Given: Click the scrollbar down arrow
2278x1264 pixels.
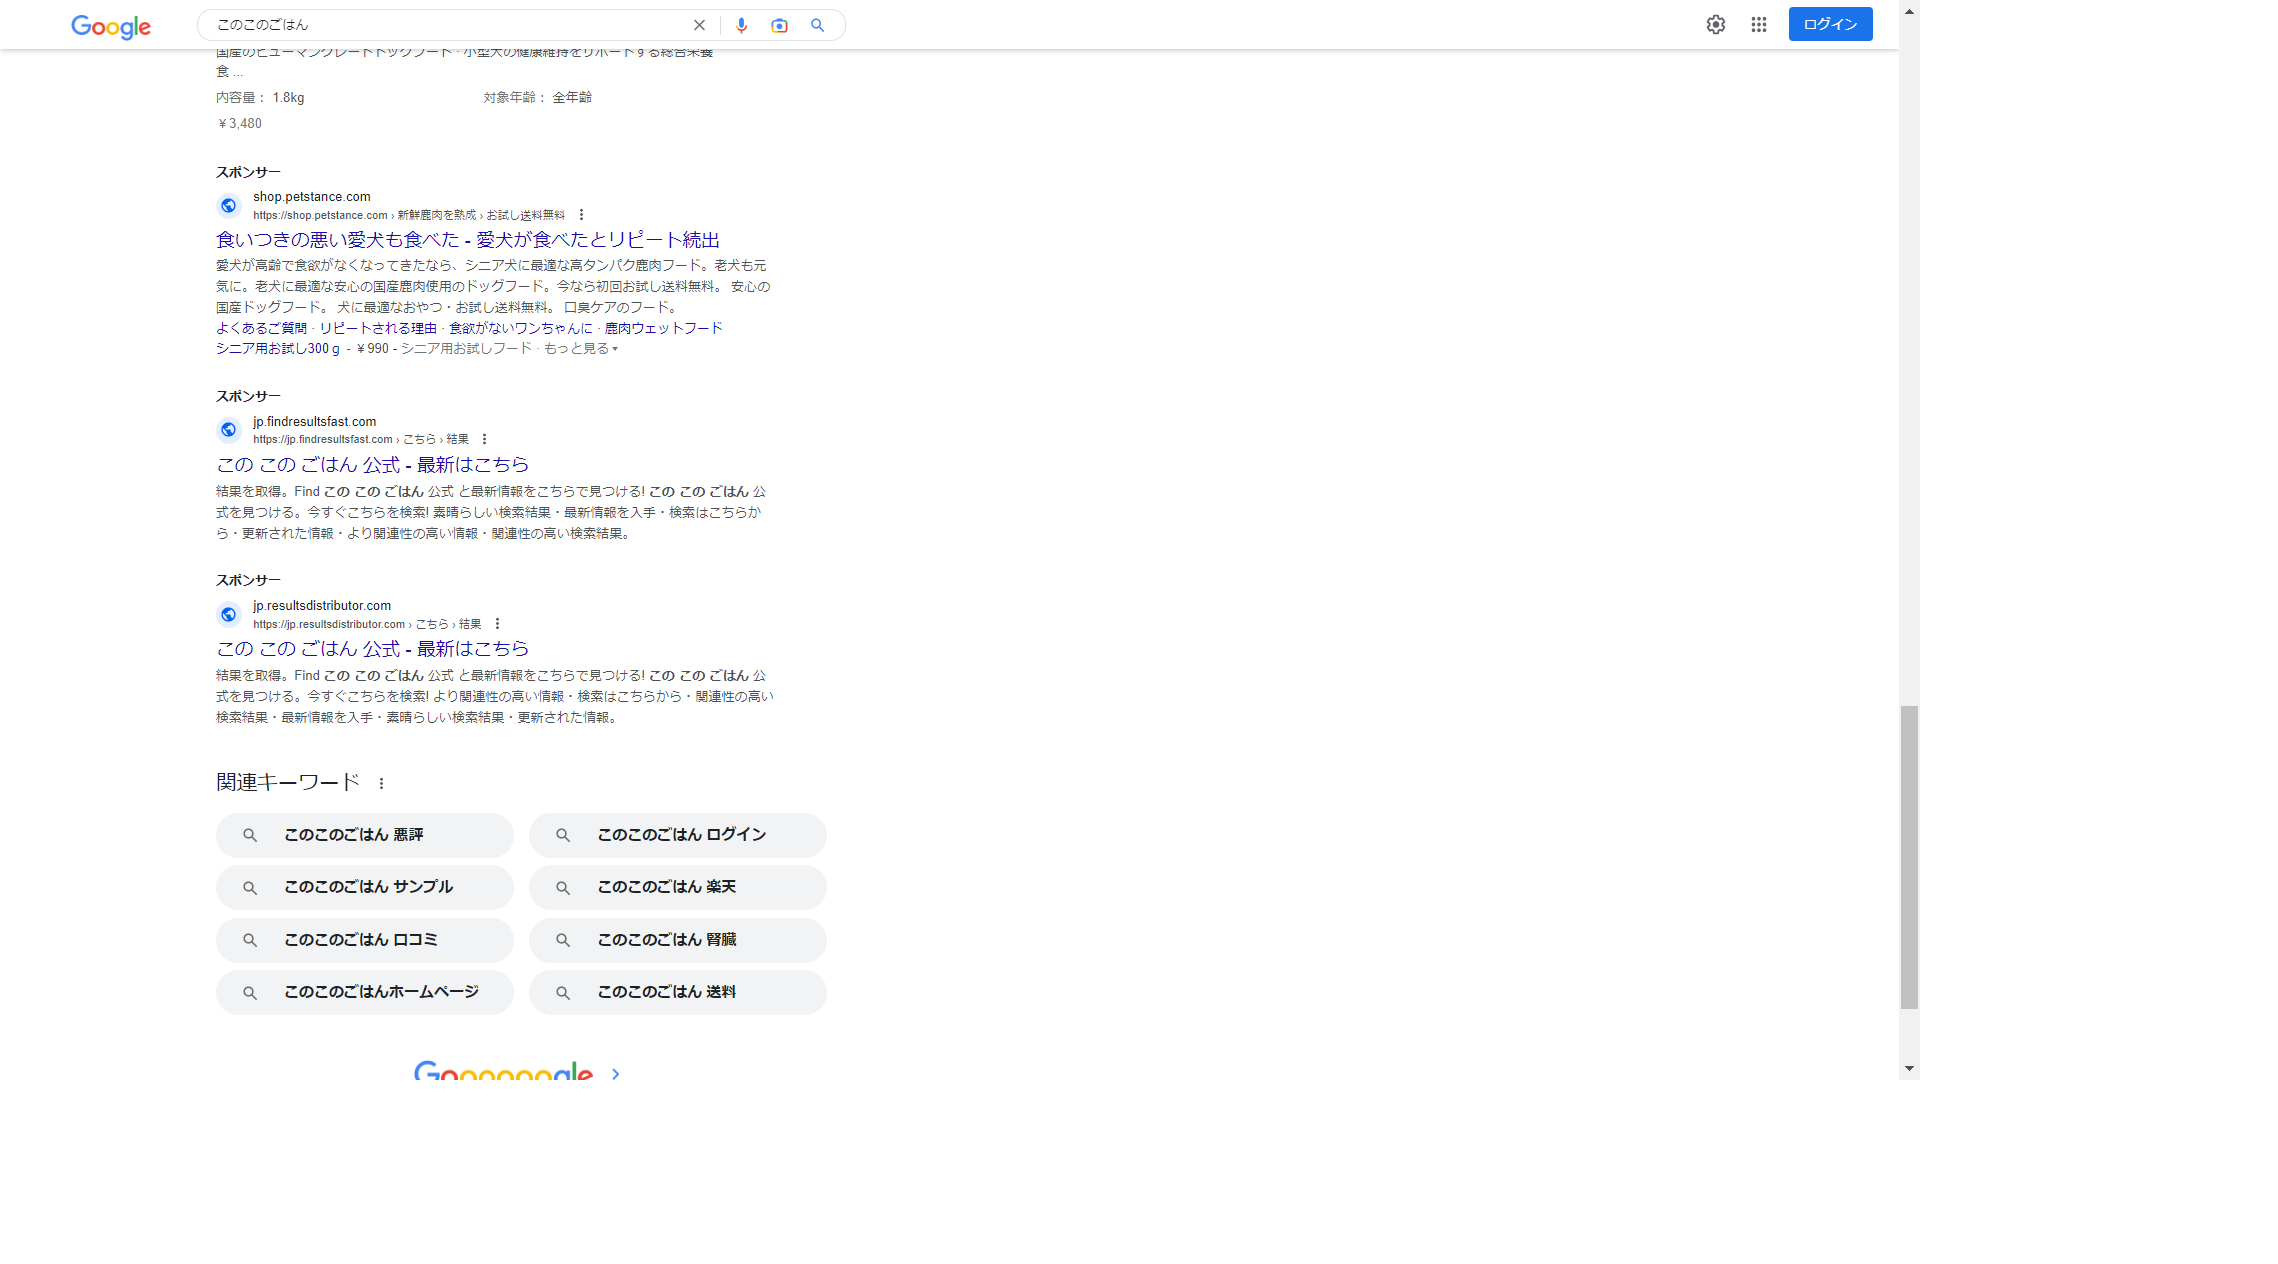Looking at the screenshot, I should tap(1909, 1068).
